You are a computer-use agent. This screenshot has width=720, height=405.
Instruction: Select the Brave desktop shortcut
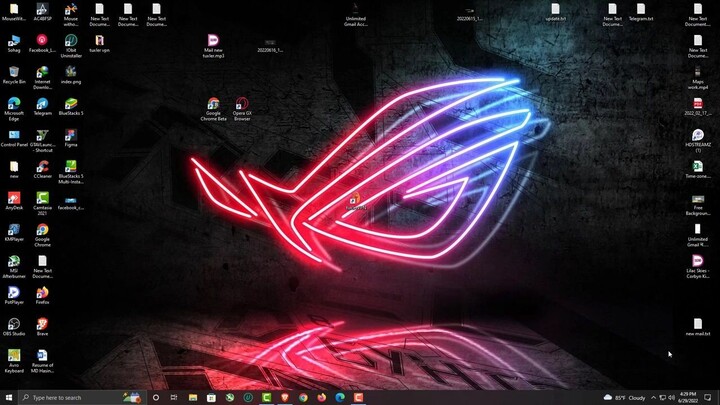[42, 327]
